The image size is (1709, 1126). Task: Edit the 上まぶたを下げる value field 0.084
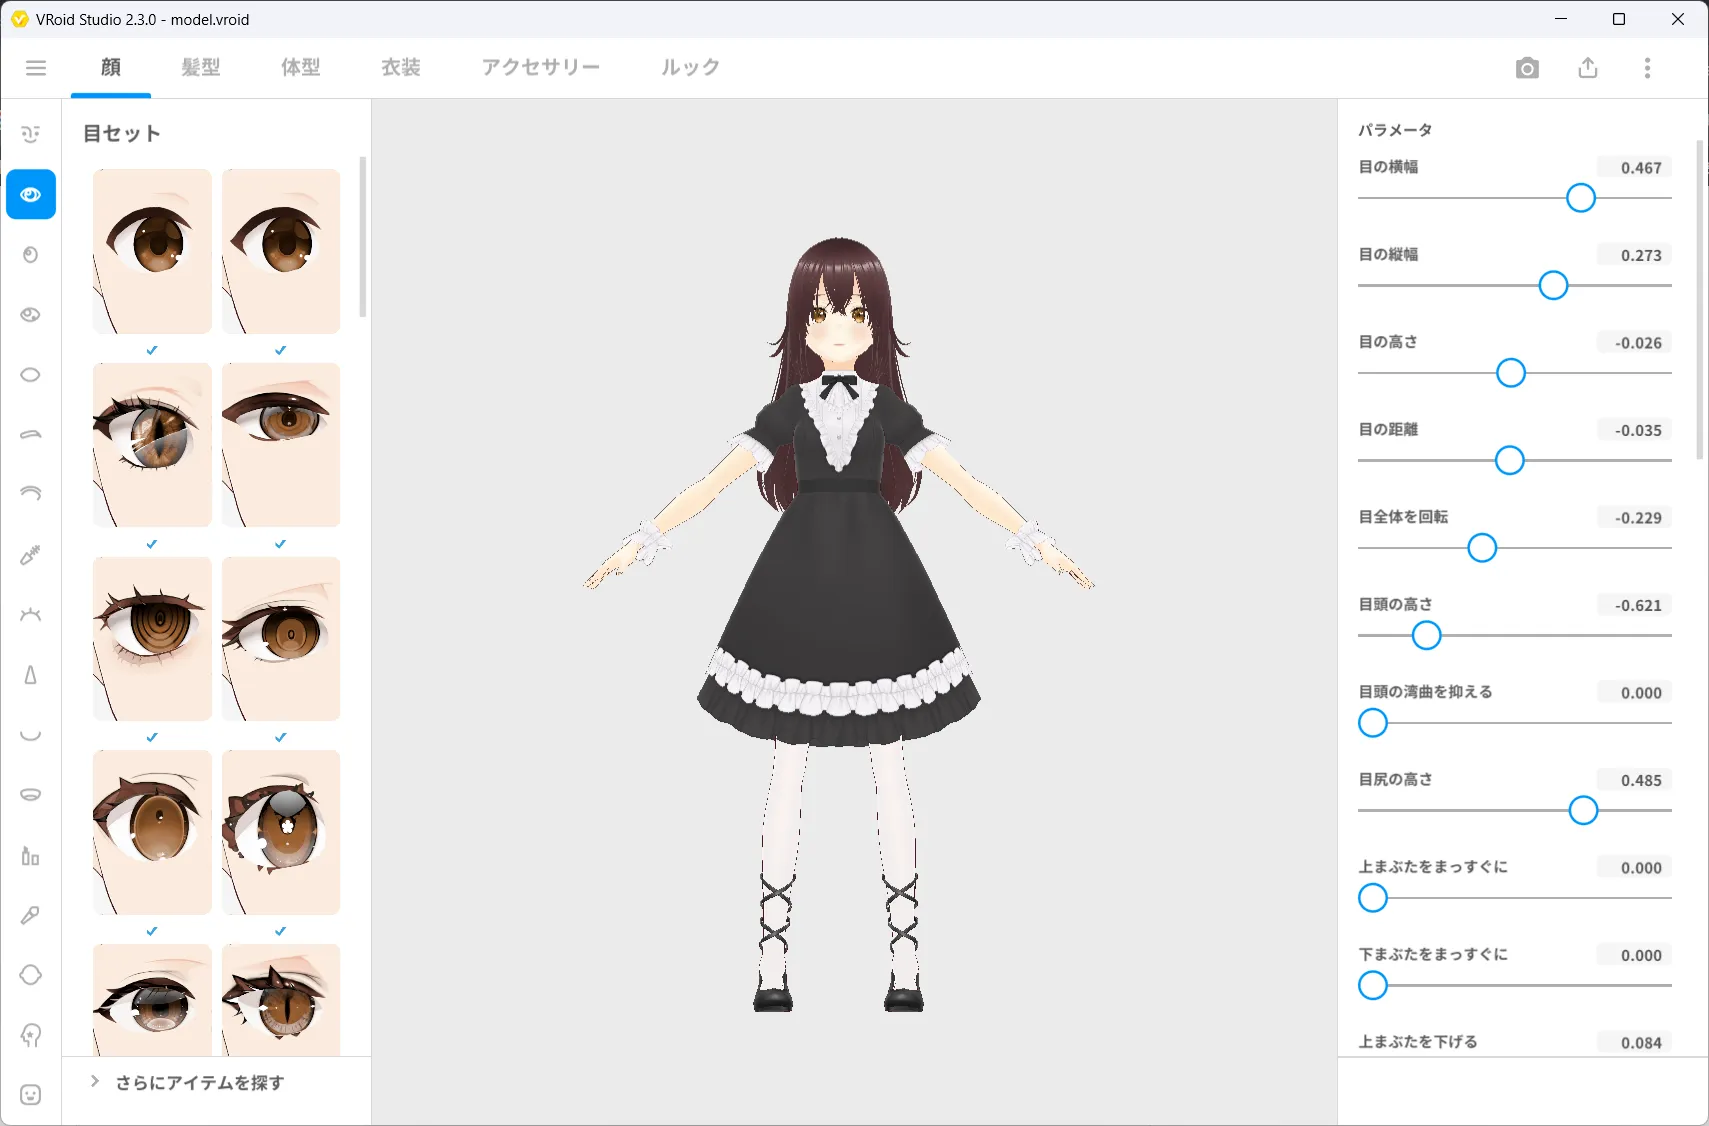[1633, 1043]
